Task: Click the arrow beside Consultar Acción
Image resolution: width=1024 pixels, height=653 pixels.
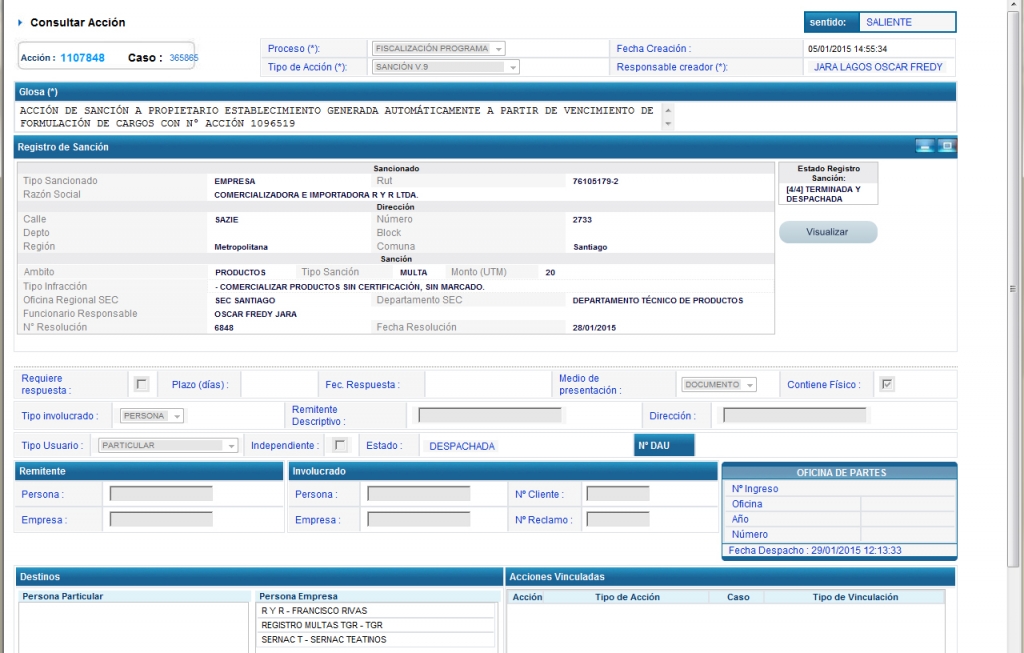Action: (20, 22)
